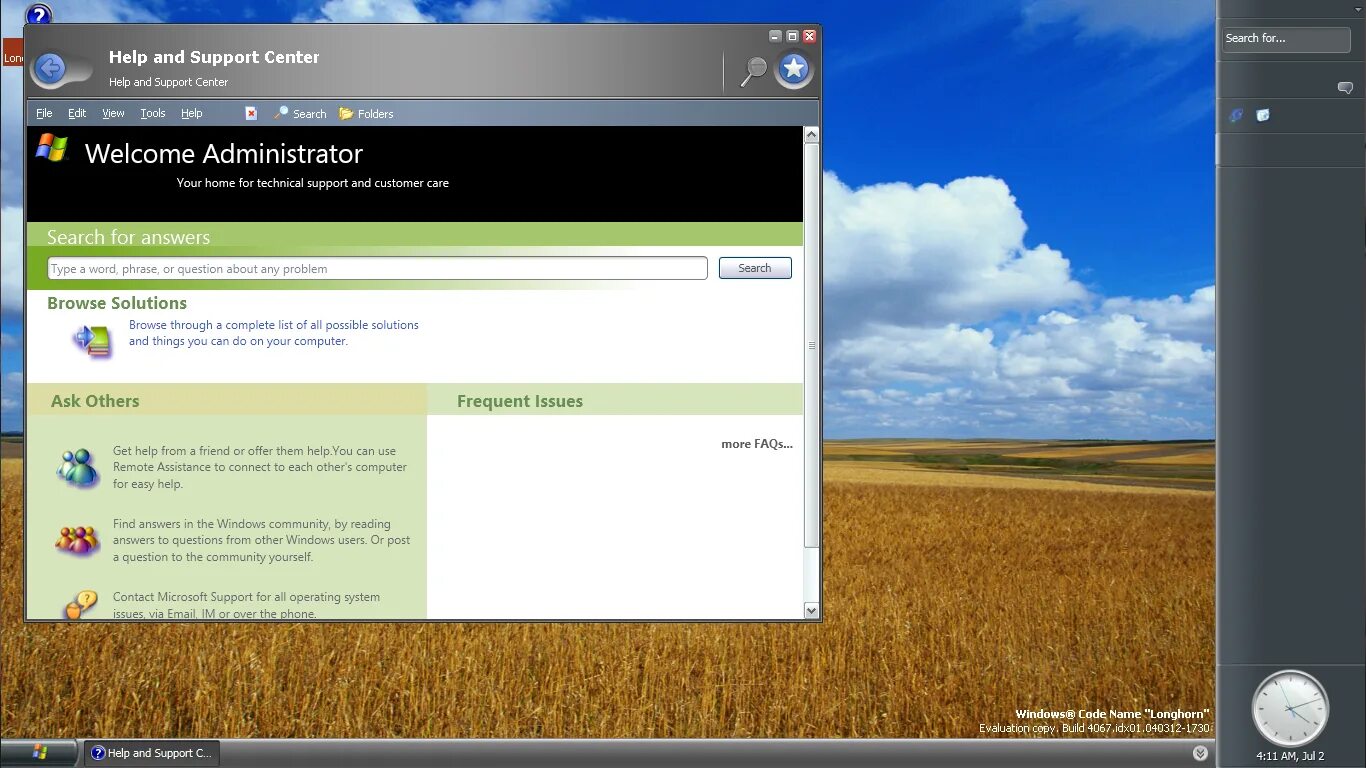Open the 'more FAQs...' link

pyautogui.click(x=757, y=443)
